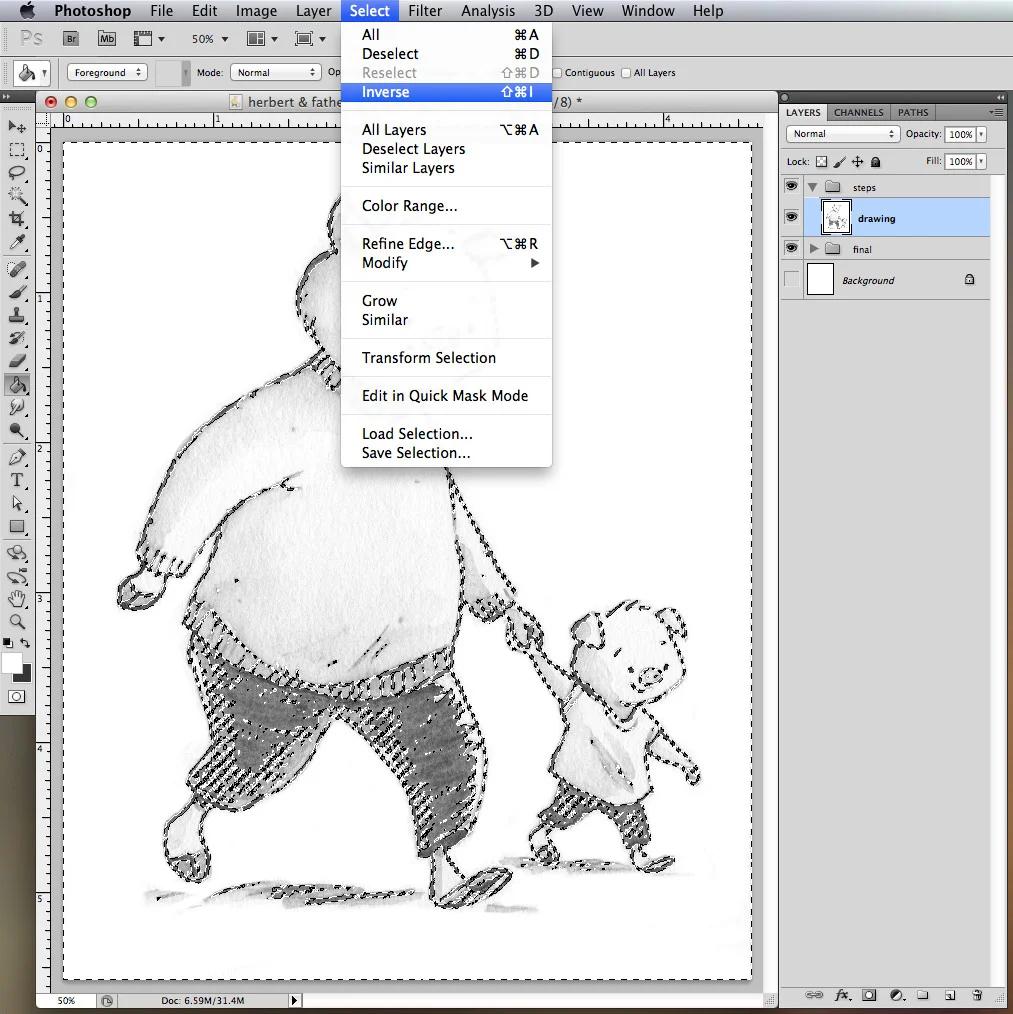Open the Layers panel options menu
This screenshot has height=1014, width=1013.
[x=997, y=113]
